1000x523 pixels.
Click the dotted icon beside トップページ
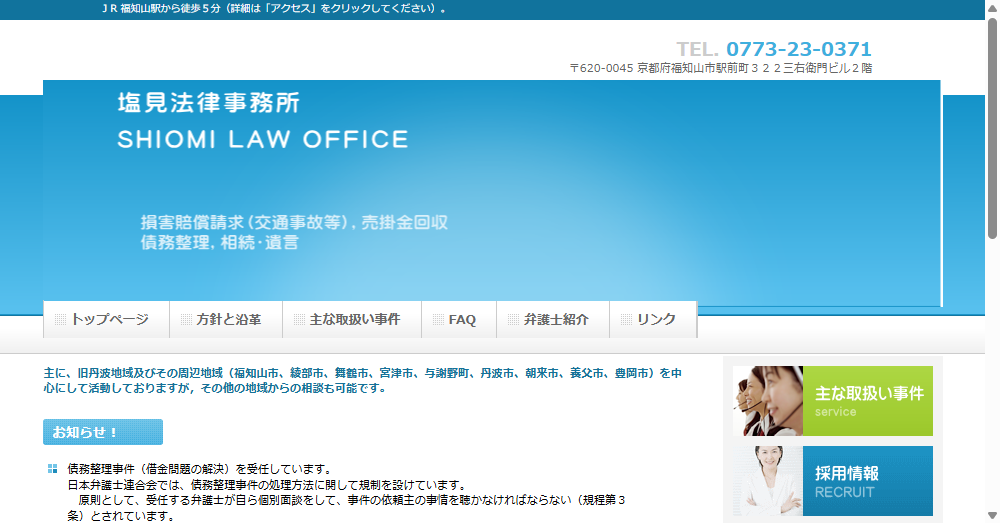[60, 320]
